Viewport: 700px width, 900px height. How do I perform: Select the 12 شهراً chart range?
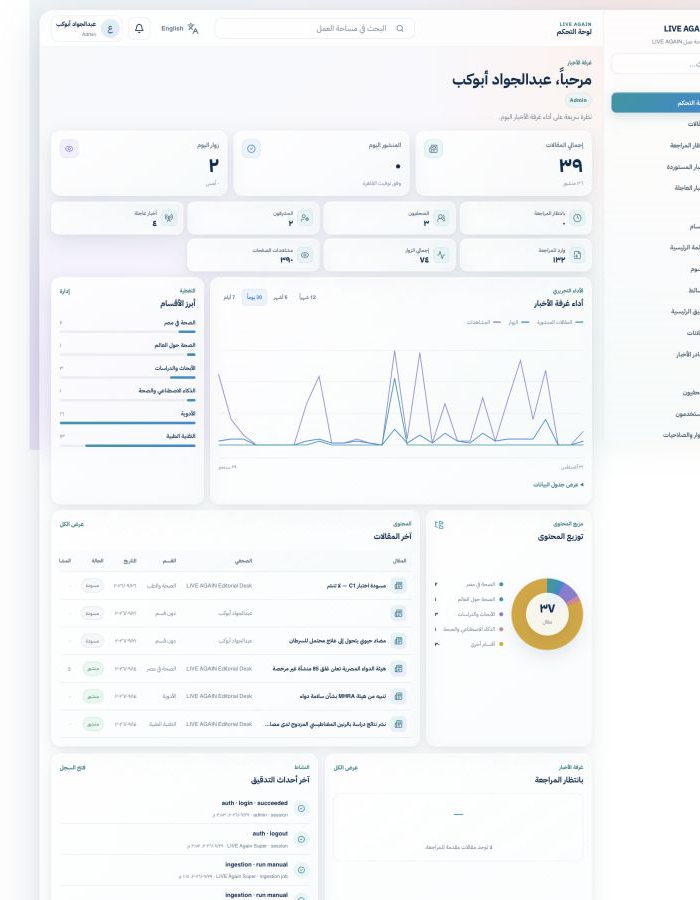click(x=308, y=297)
